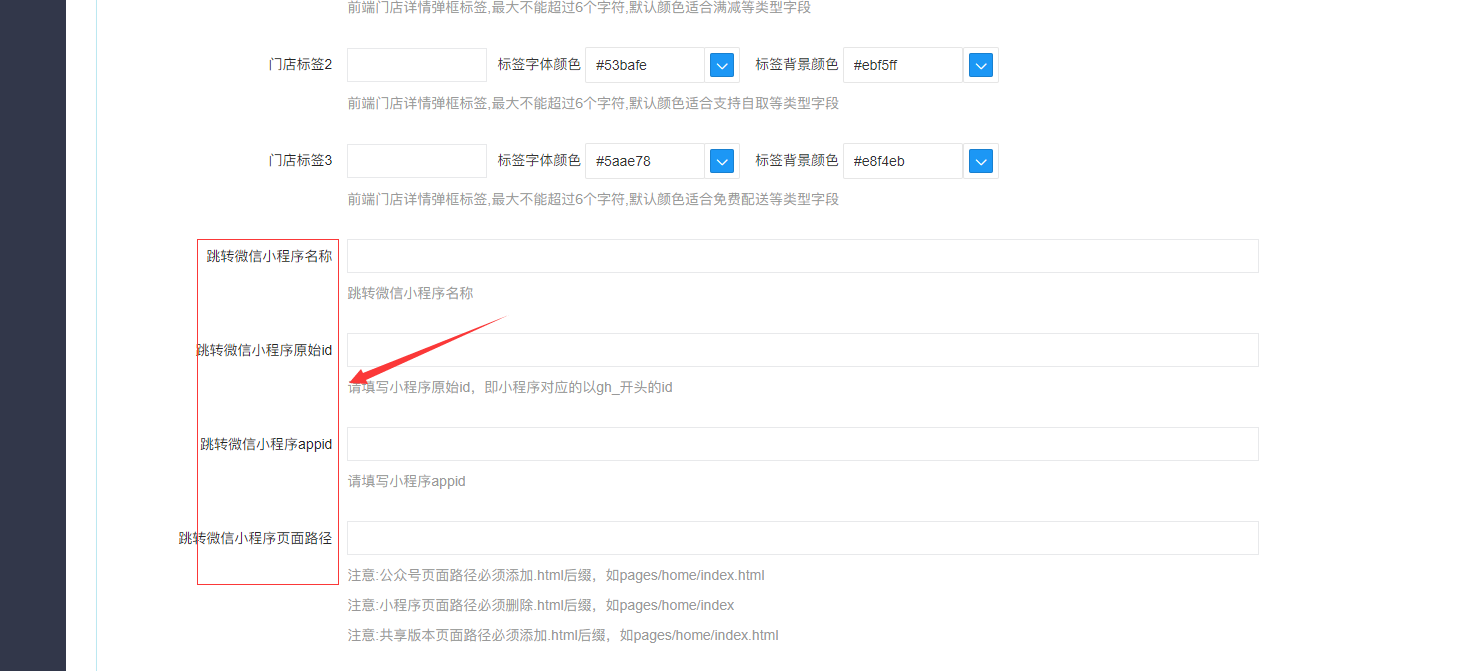Edit the #5aae78 font color value field
This screenshot has height=671, width=1465.
pyautogui.click(x=645, y=161)
